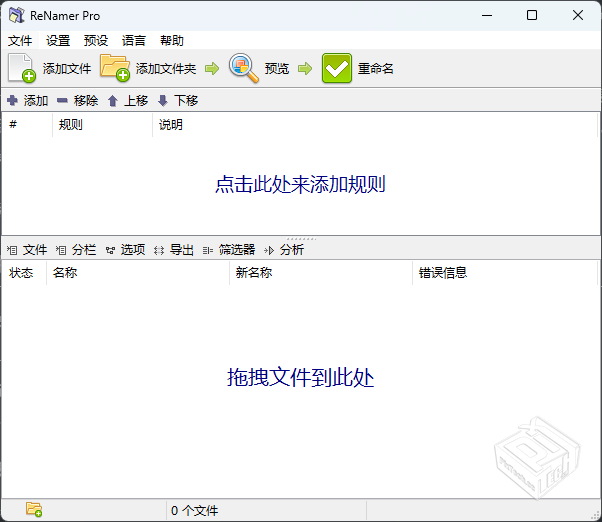Click icon beside 导出 in files toolbar

click(159, 251)
